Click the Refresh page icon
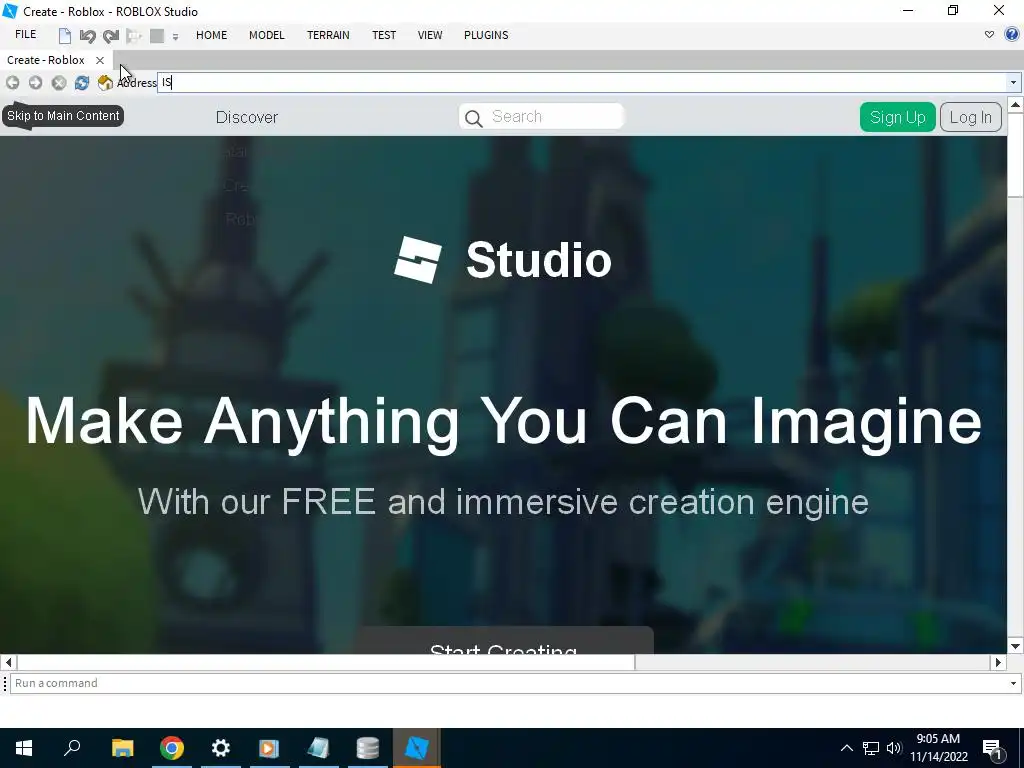Screen dimensions: 1024x768 (x=82, y=82)
